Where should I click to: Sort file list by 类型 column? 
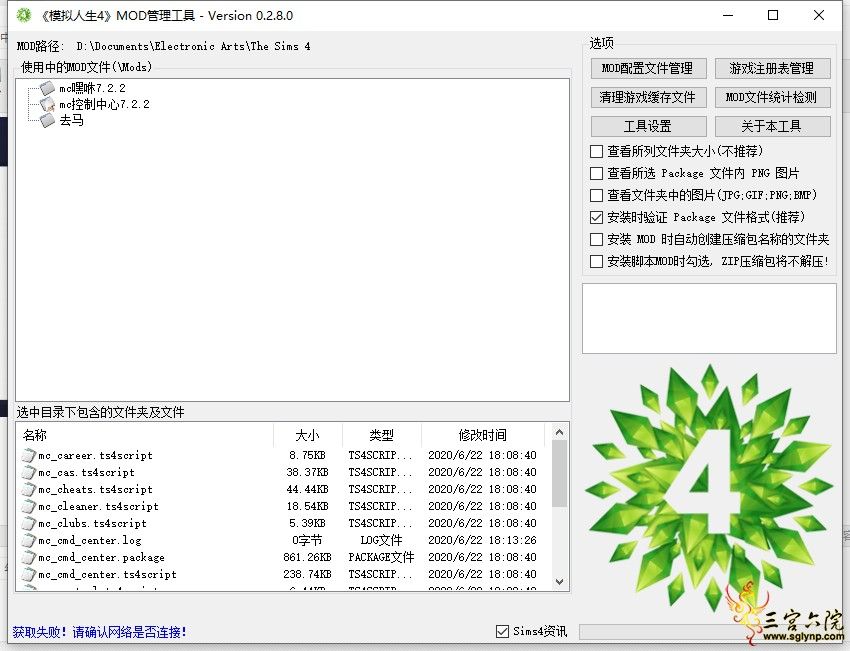point(382,435)
